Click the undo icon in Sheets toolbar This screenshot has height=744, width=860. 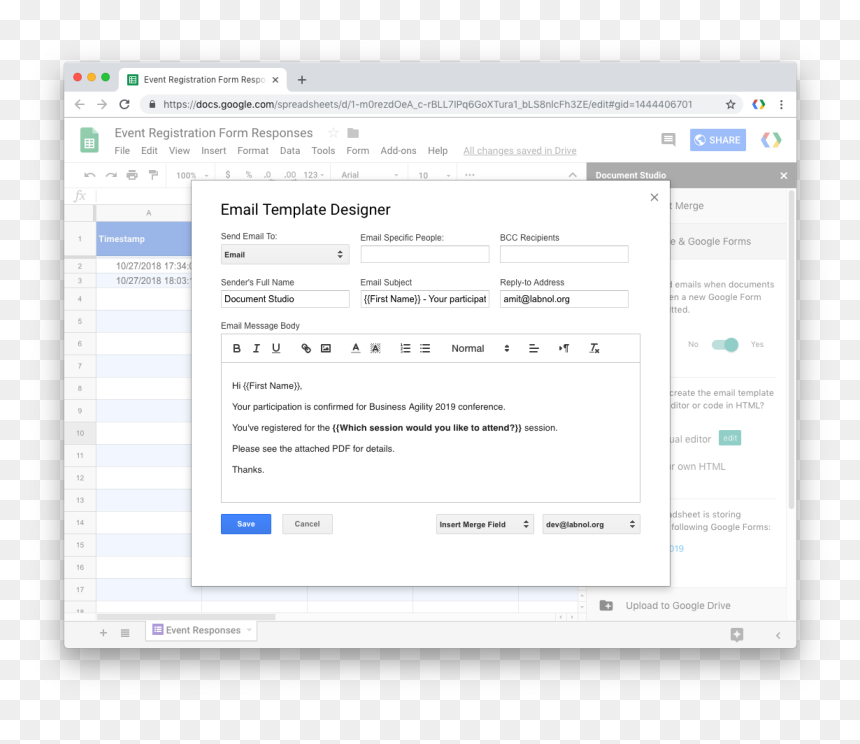(x=89, y=175)
